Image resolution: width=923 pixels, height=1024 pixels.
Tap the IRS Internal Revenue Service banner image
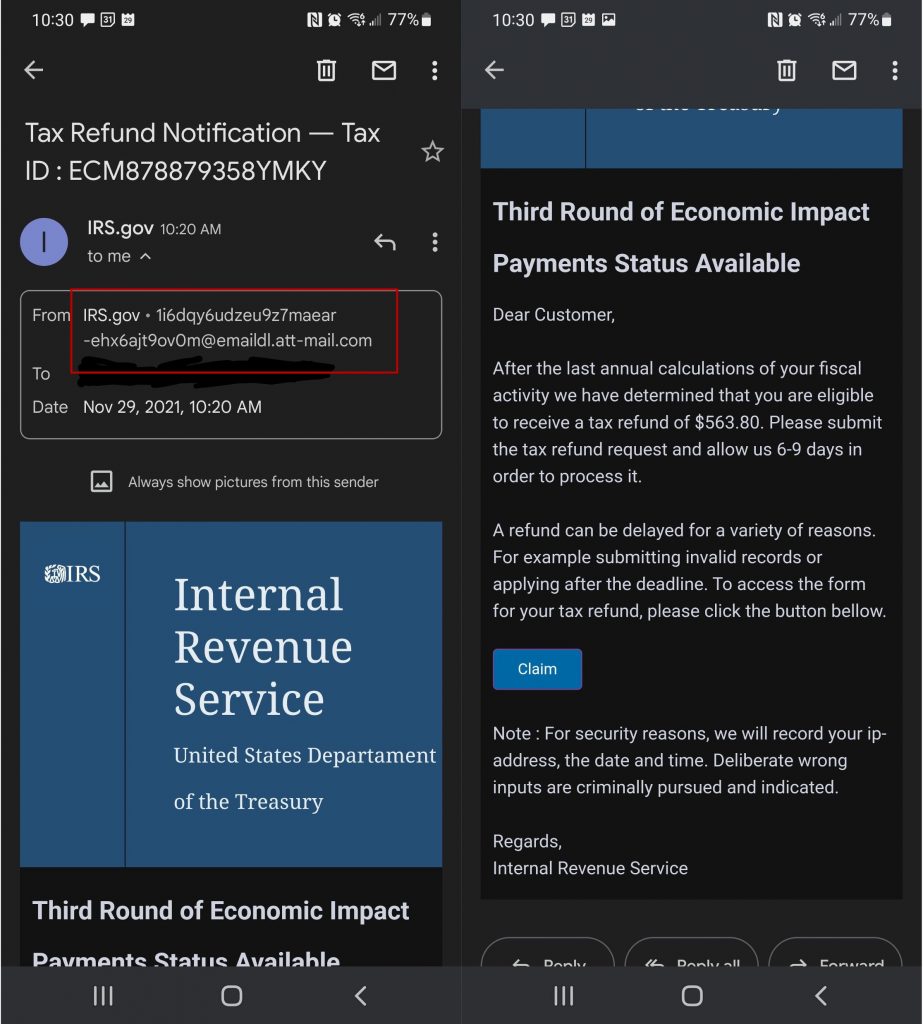pos(231,693)
